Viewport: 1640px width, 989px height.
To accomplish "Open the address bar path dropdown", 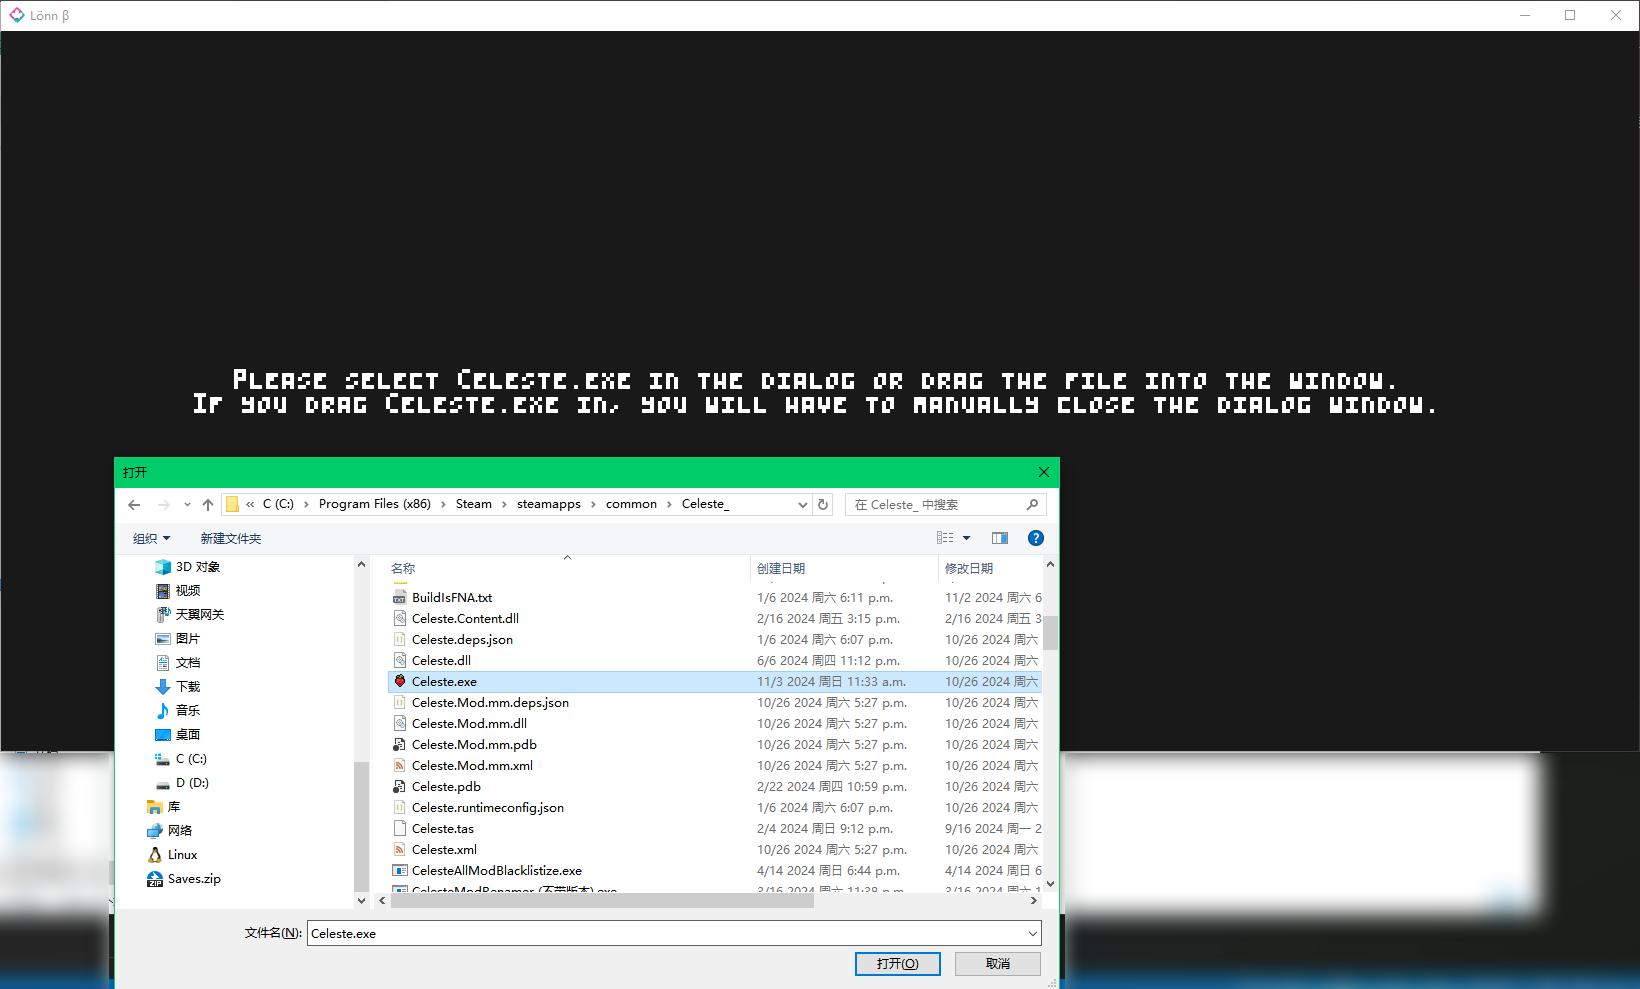I will click(x=802, y=505).
